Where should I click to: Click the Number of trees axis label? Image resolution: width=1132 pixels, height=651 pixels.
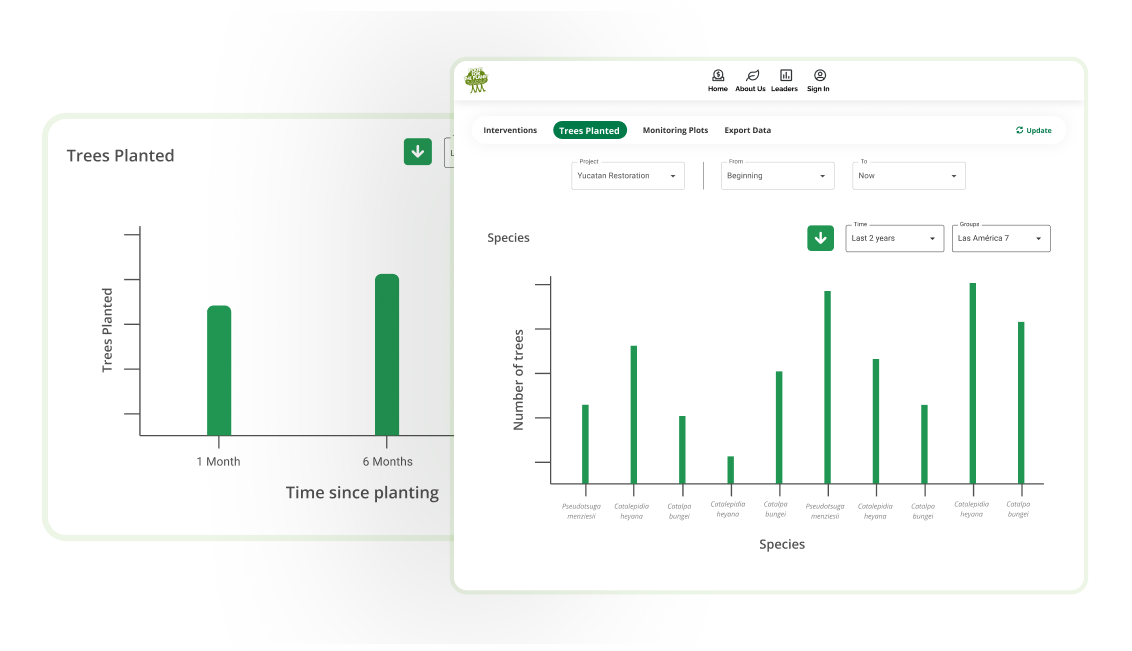pyautogui.click(x=518, y=380)
